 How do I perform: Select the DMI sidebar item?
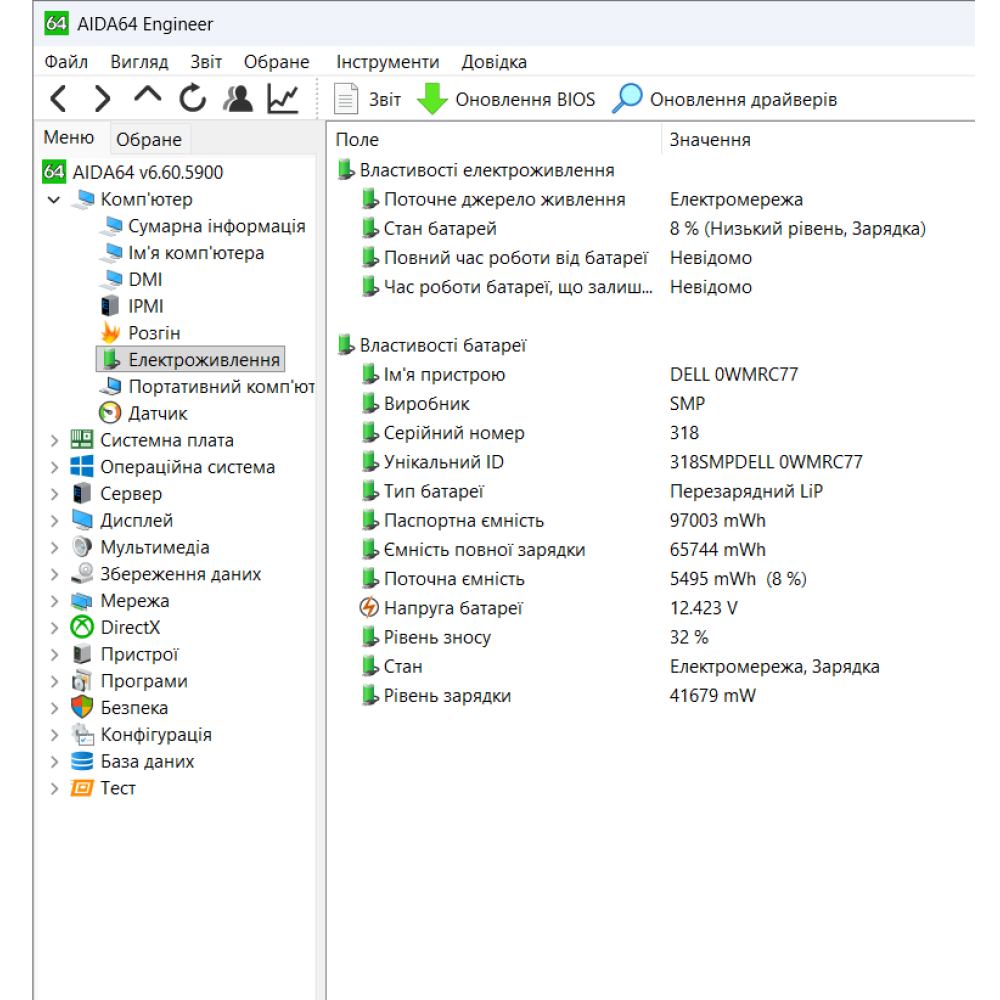pyautogui.click(x=146, y=279)
